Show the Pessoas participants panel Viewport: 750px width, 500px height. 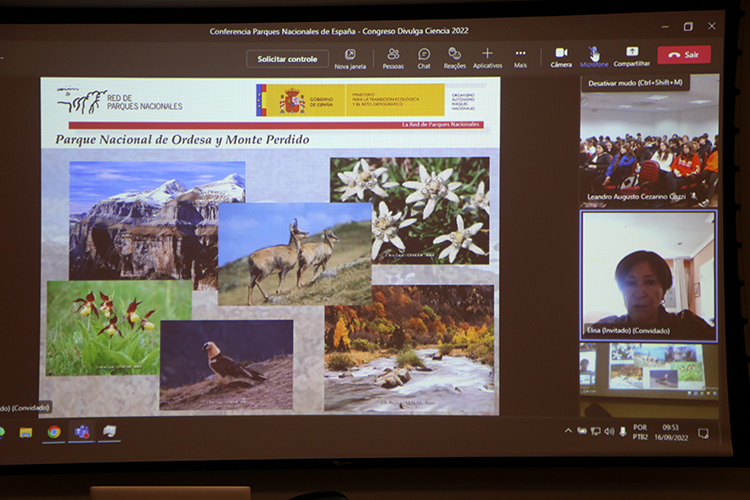[393, 59]
